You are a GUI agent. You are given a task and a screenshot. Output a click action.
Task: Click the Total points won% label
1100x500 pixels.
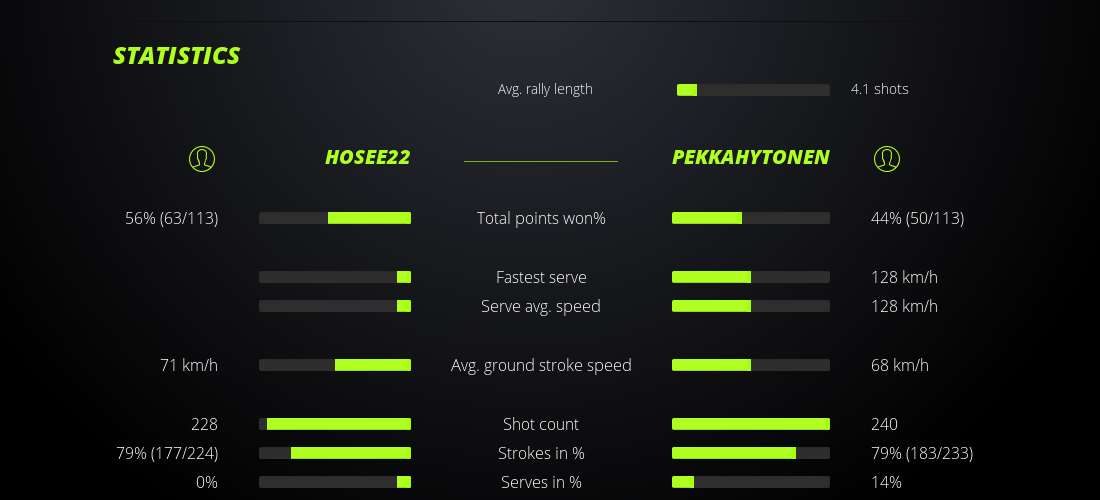pos(541,218)
